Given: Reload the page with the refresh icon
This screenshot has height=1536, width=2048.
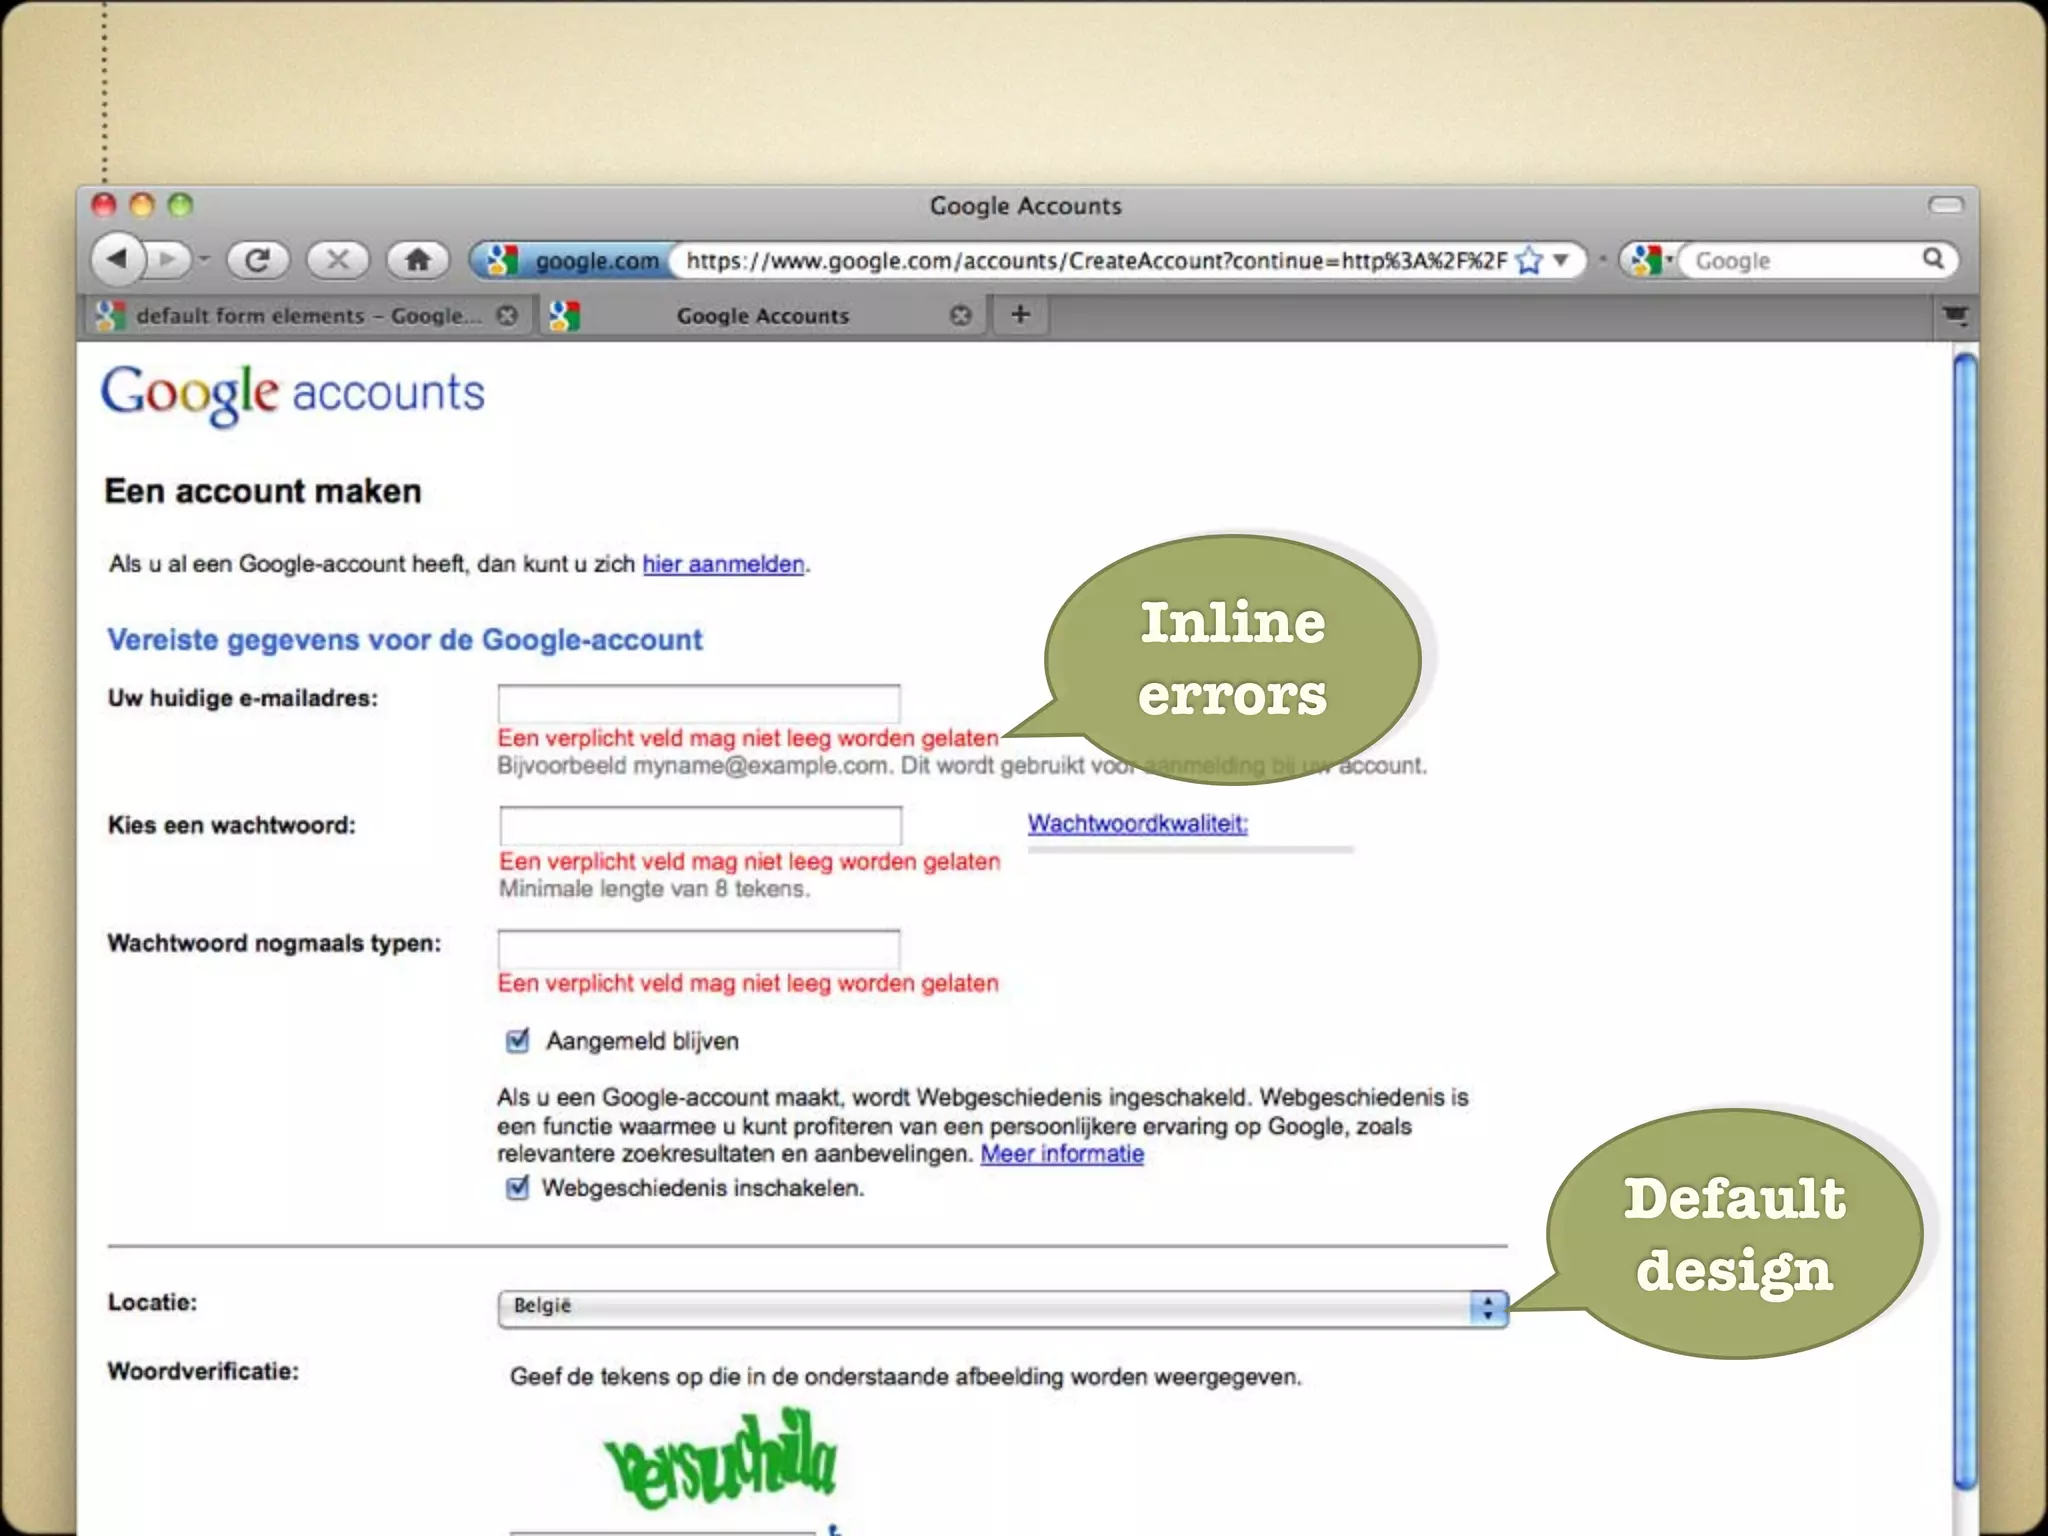Looking at the screenshot, I should click(x=258, y=260).
